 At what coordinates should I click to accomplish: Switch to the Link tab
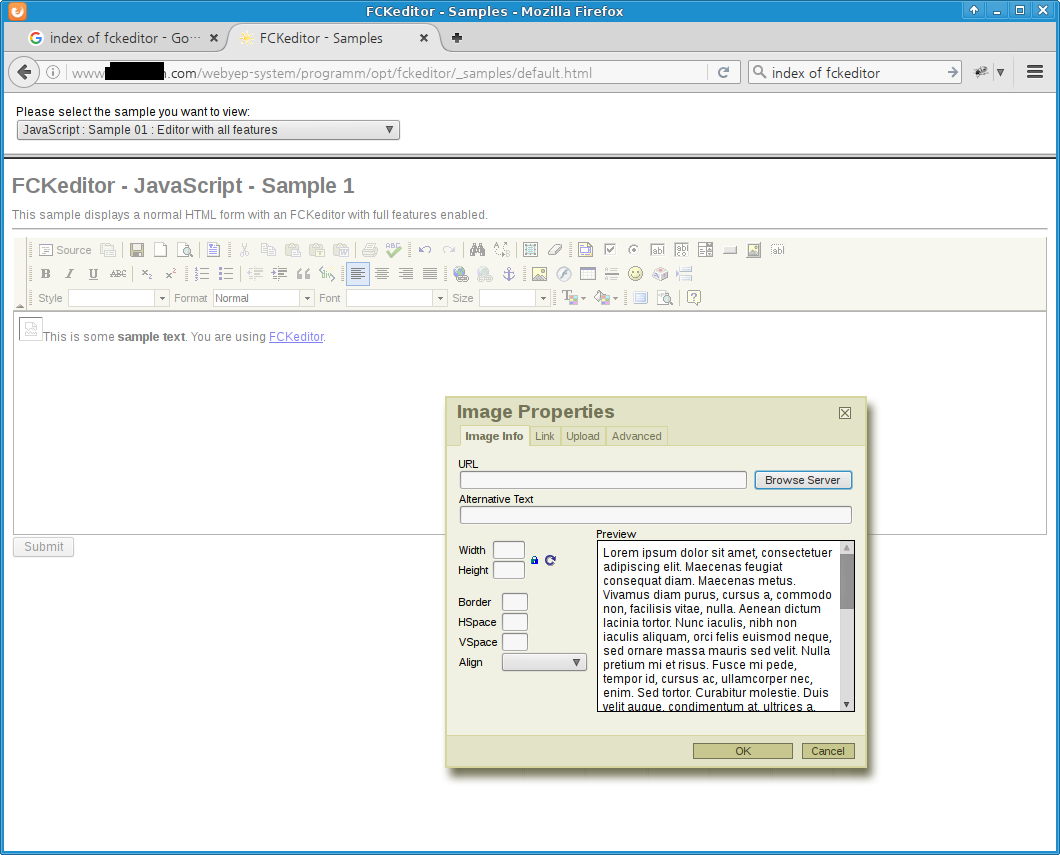click(545, 436)
